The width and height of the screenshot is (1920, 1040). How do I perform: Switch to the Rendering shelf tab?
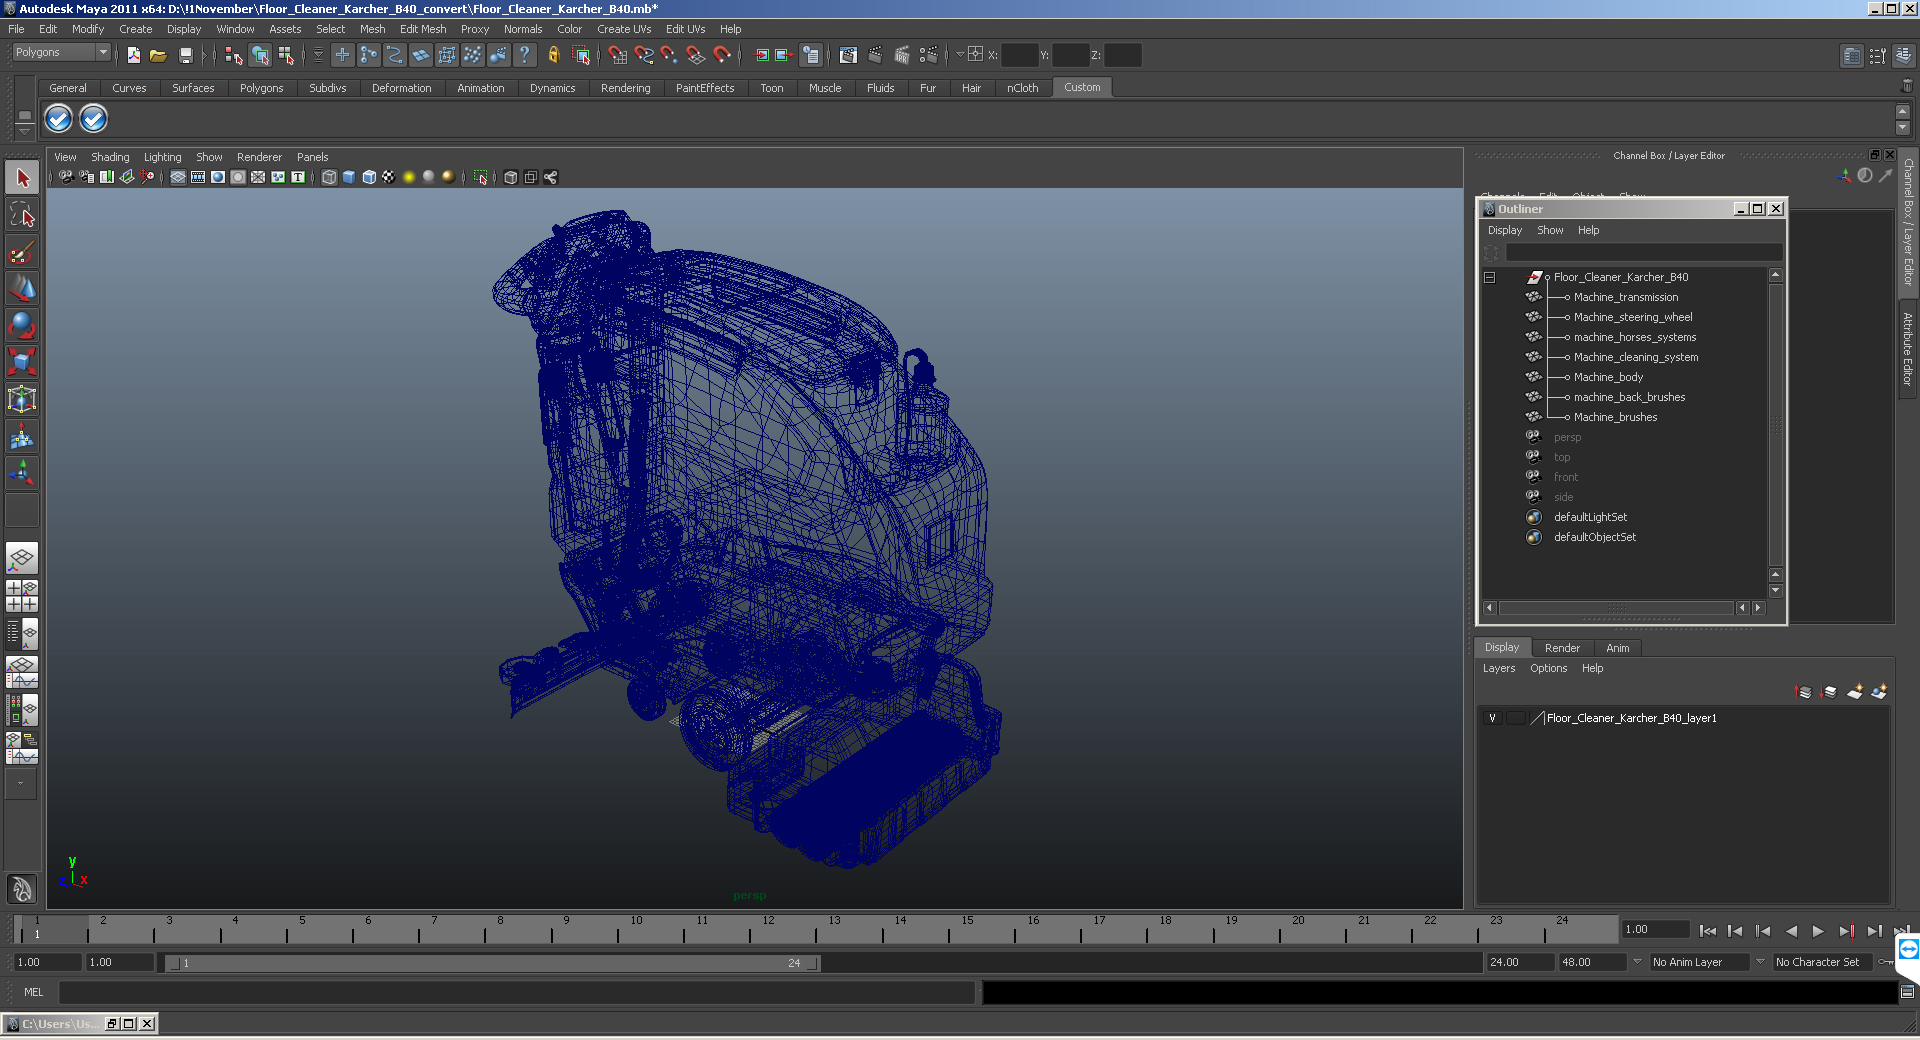click(625, 88)
